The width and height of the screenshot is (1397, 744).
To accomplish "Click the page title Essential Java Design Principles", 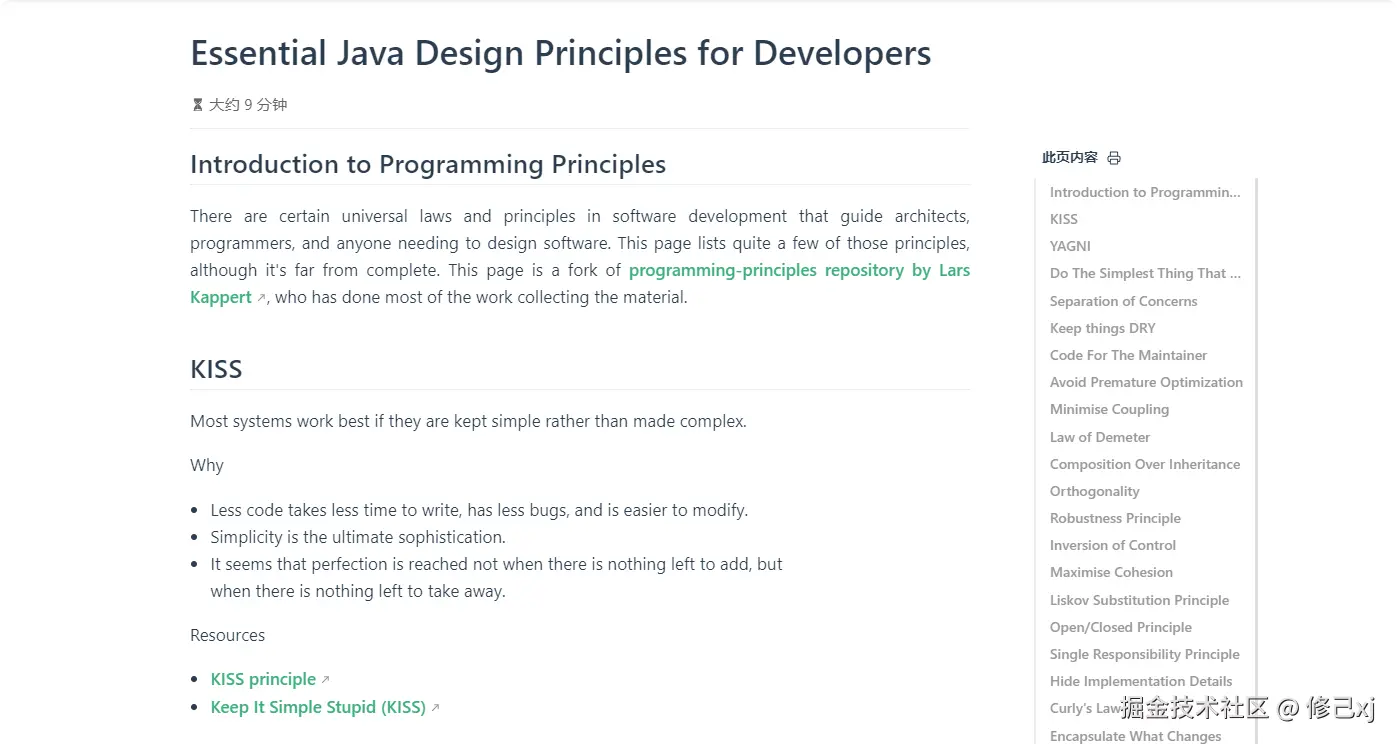I will (561, 53).
